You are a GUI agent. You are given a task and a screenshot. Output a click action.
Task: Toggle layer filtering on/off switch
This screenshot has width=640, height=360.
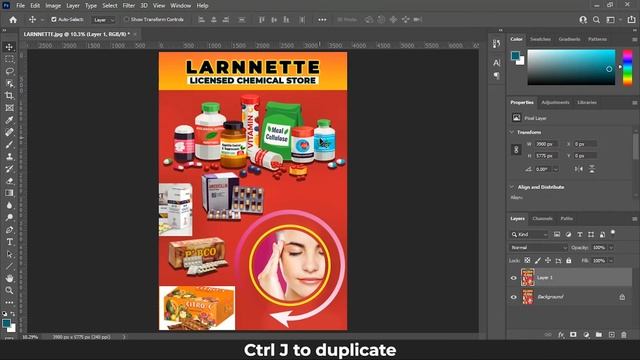[613, 233]
